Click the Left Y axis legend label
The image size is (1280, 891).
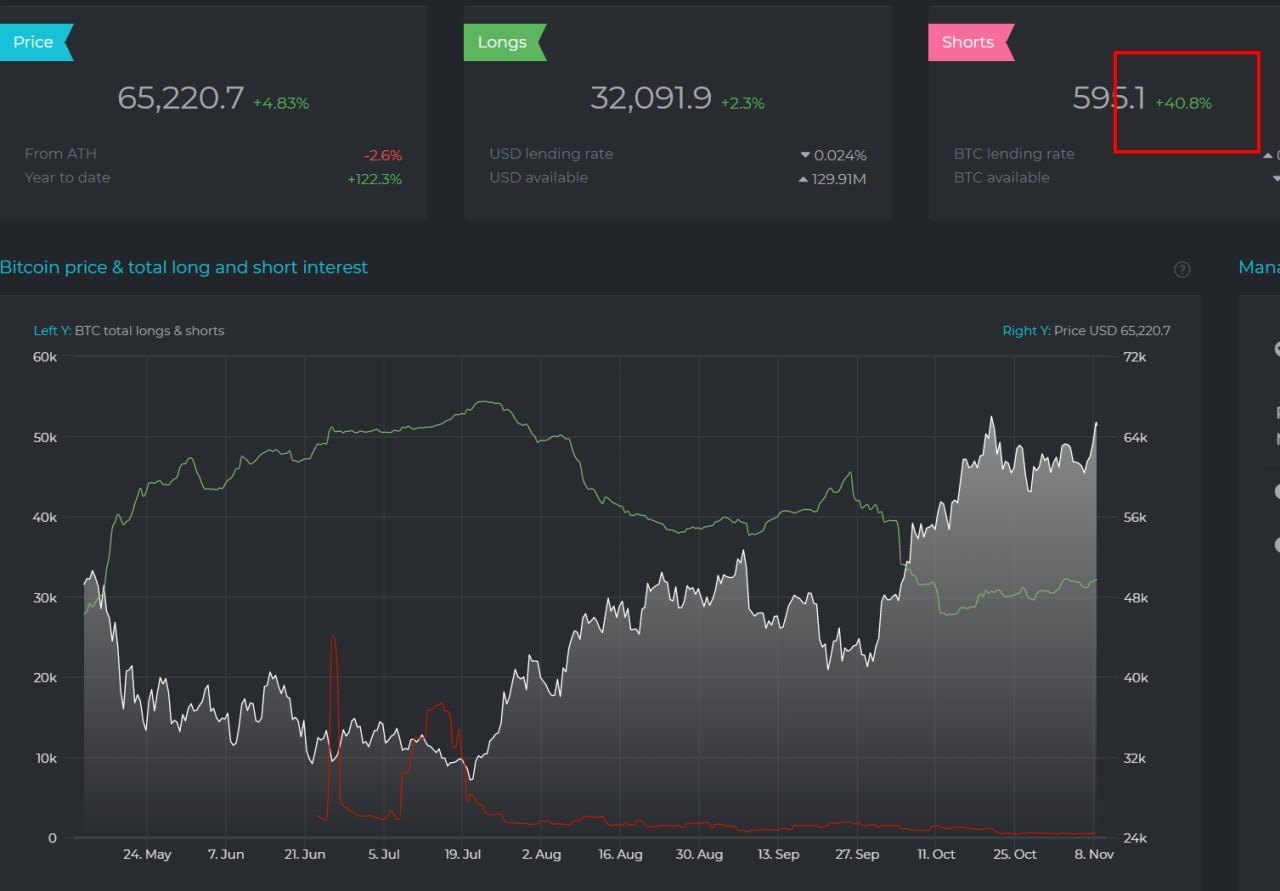click(129, 331)
